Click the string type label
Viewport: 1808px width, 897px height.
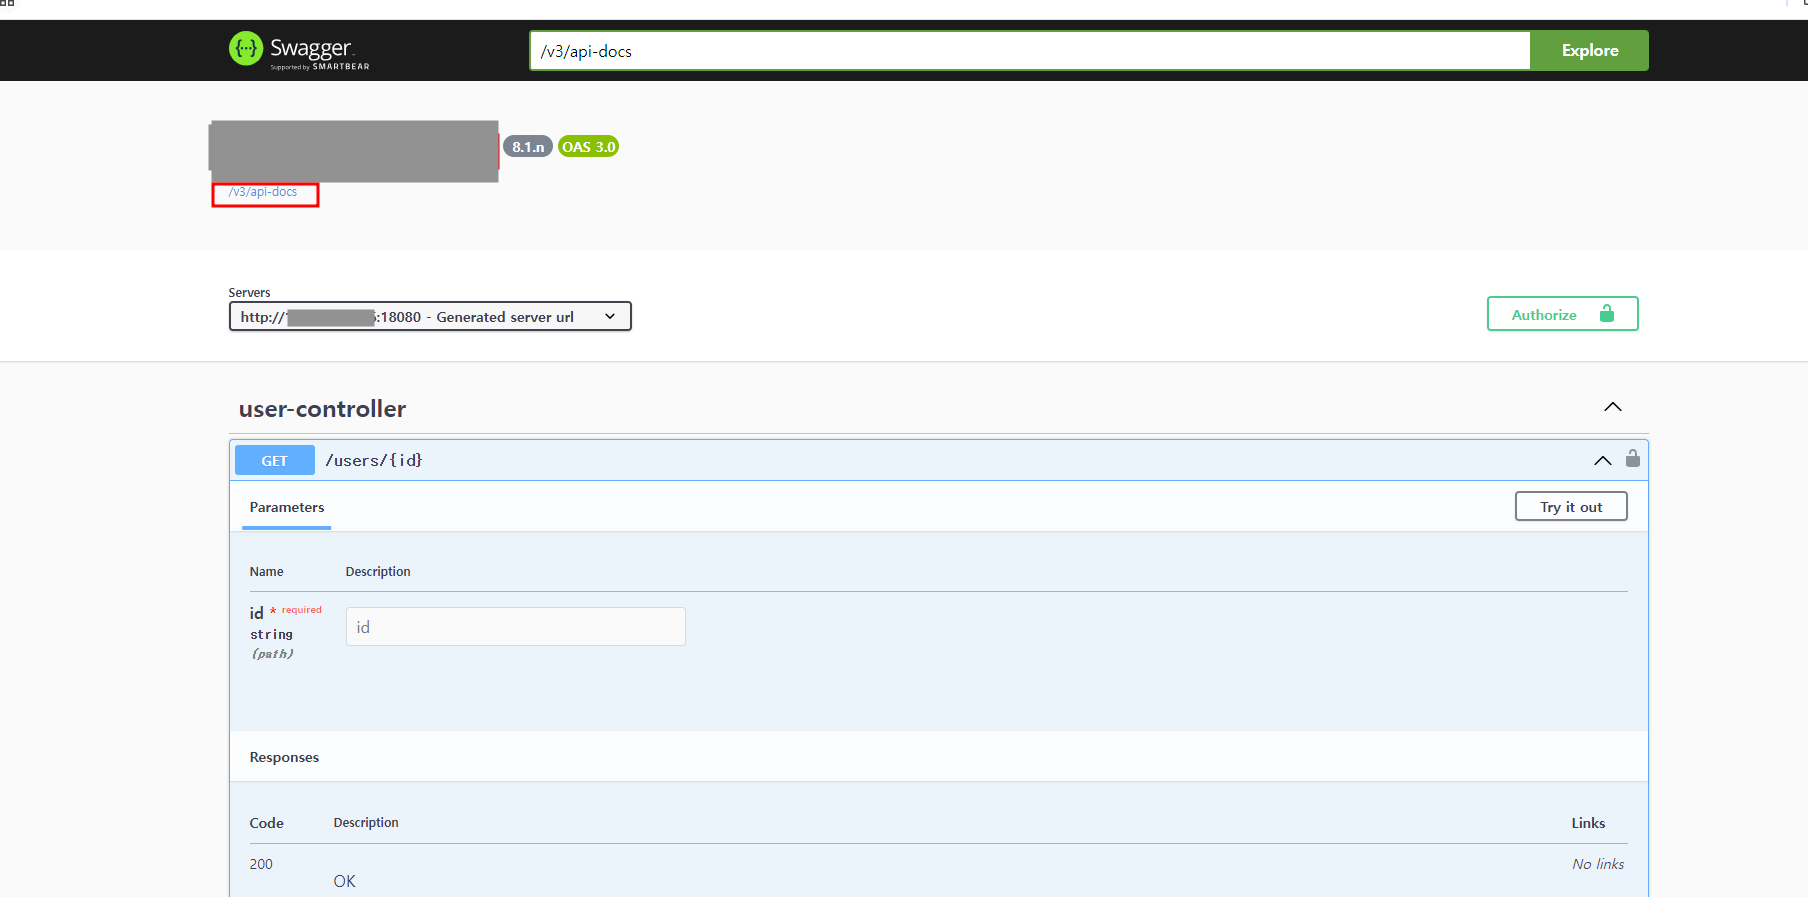pyautogui.click(x=271, y=634)
